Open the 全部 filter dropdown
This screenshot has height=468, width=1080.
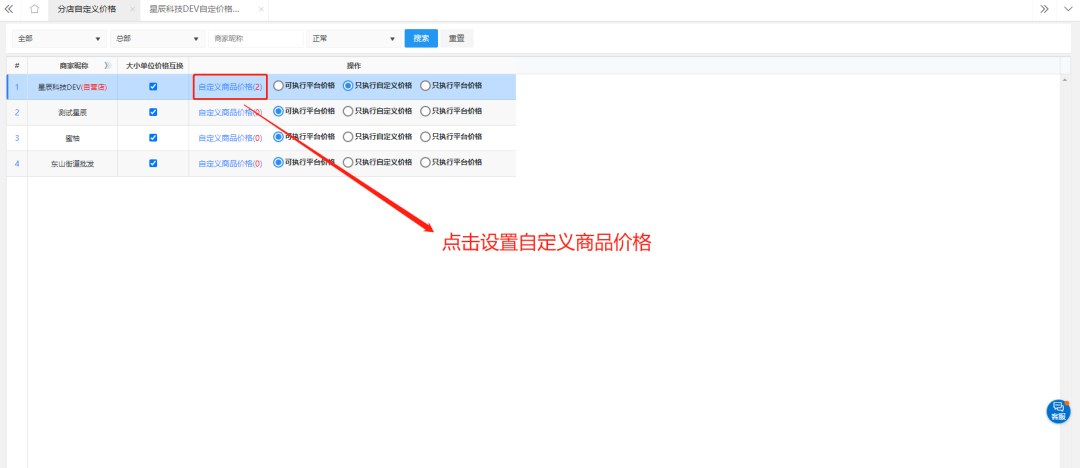point(58,39)
